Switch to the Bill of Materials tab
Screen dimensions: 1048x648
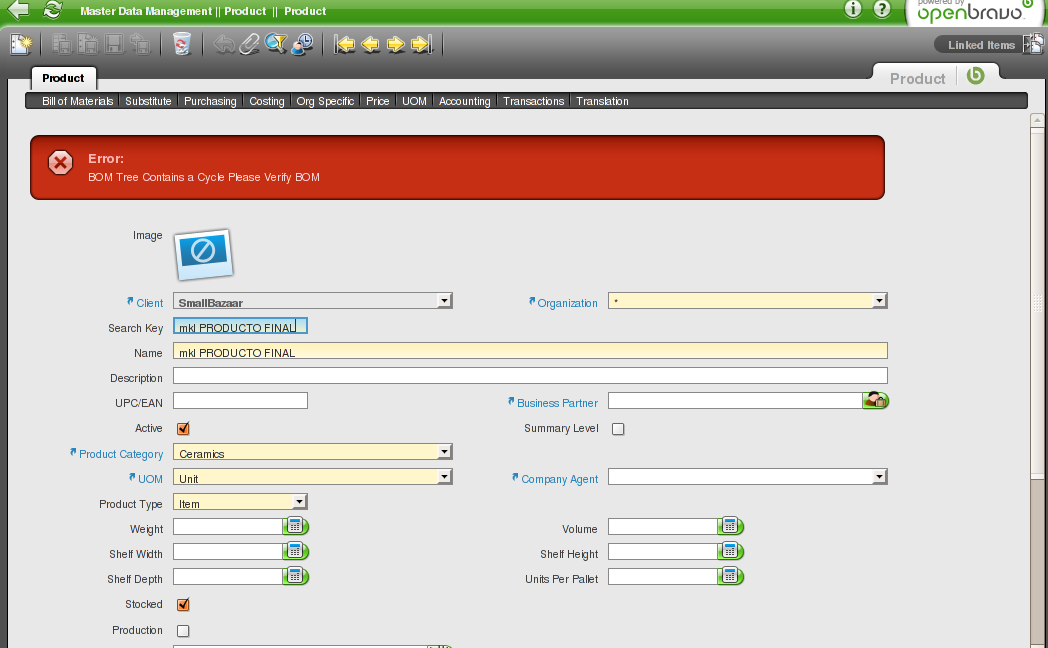[x=77, y=101]
